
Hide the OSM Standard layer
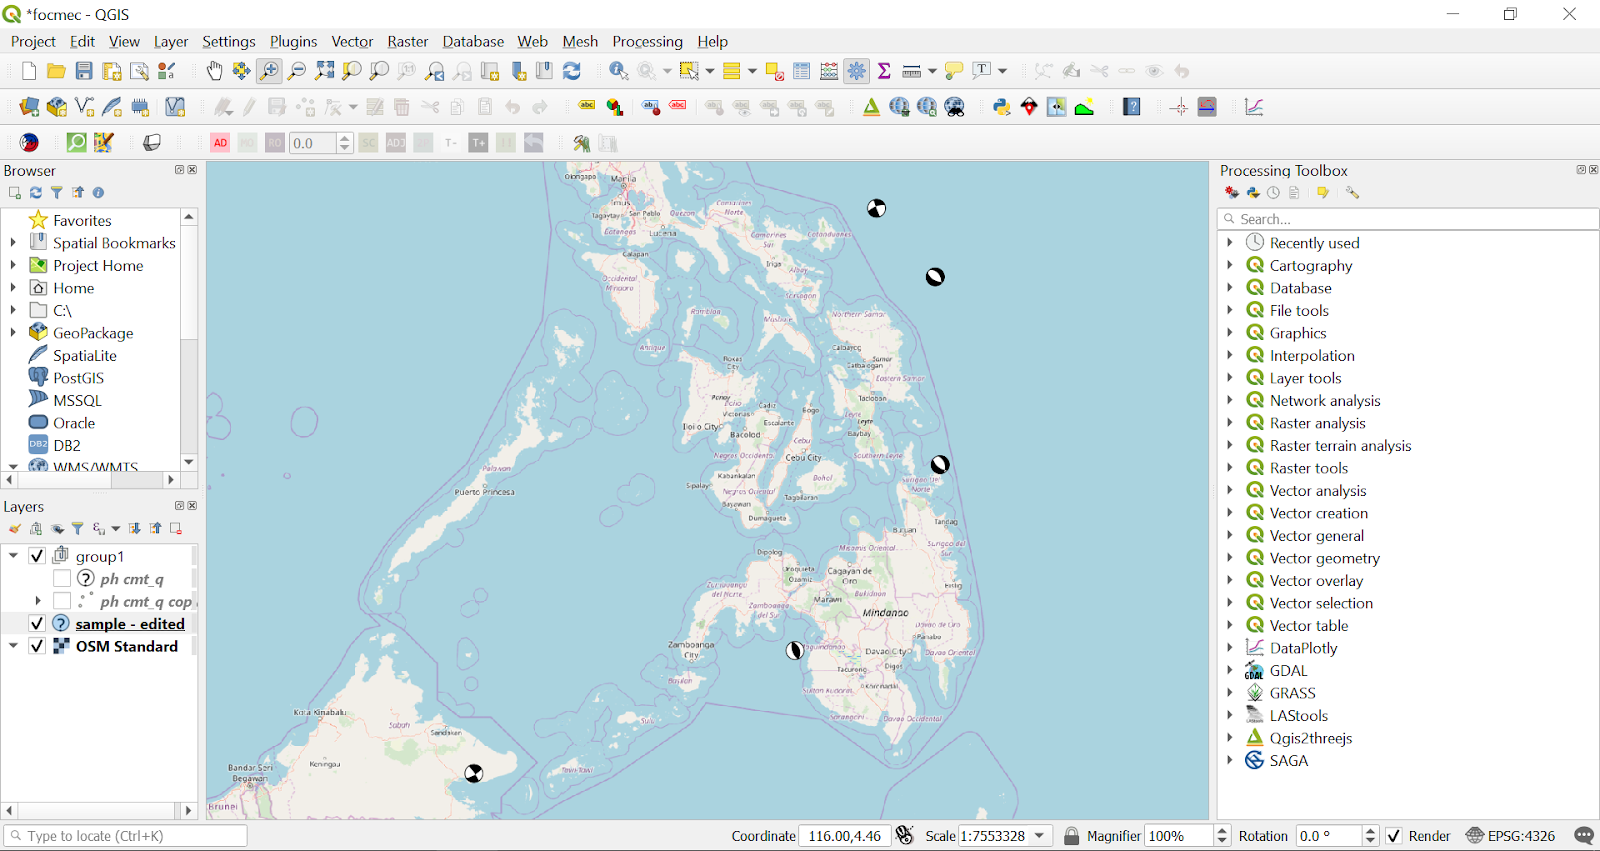point(37,646)
